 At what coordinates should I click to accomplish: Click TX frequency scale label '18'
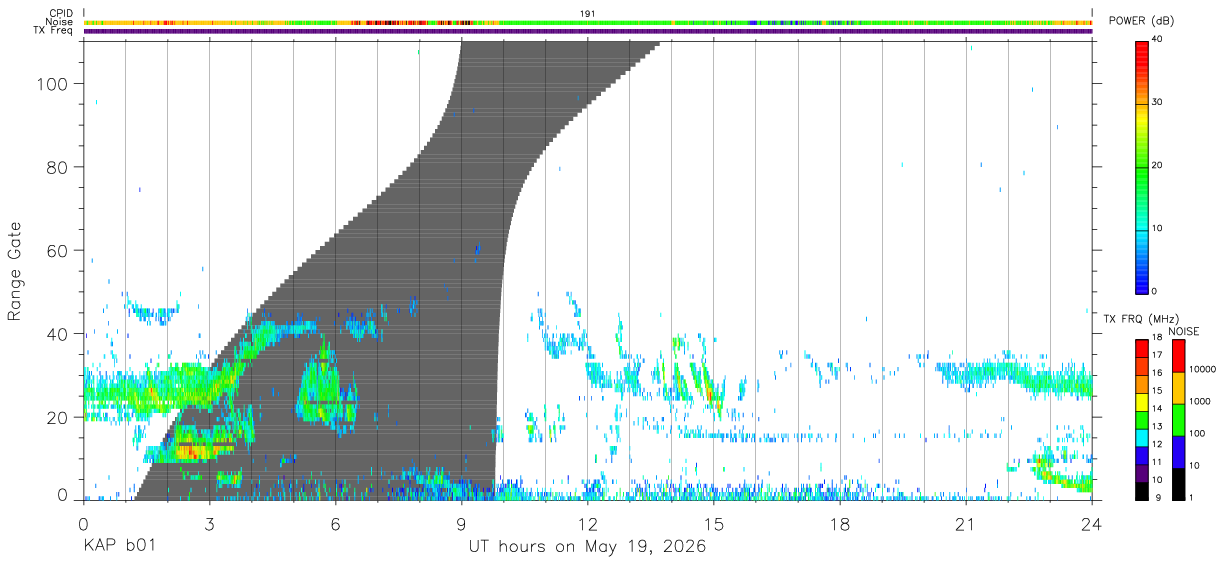(1157, 338)
